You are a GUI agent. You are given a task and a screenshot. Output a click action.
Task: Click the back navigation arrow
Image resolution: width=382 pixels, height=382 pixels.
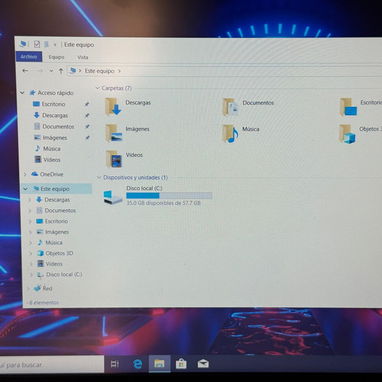25,70
